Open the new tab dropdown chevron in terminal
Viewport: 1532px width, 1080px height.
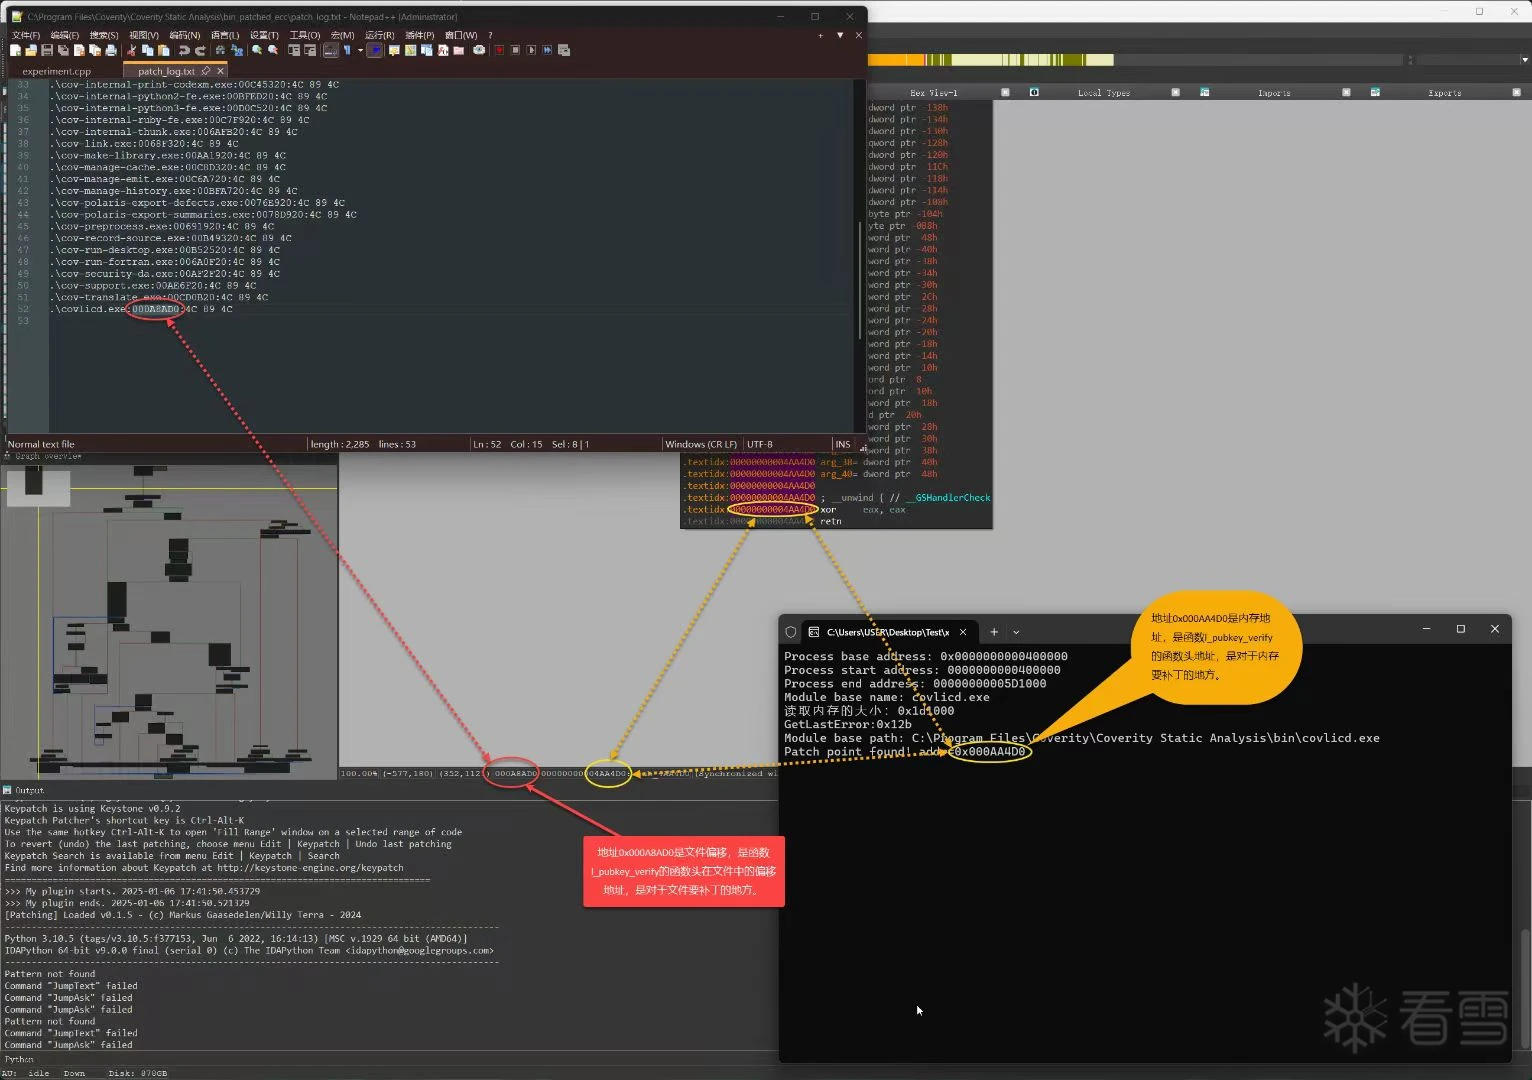coord(1016,632)
